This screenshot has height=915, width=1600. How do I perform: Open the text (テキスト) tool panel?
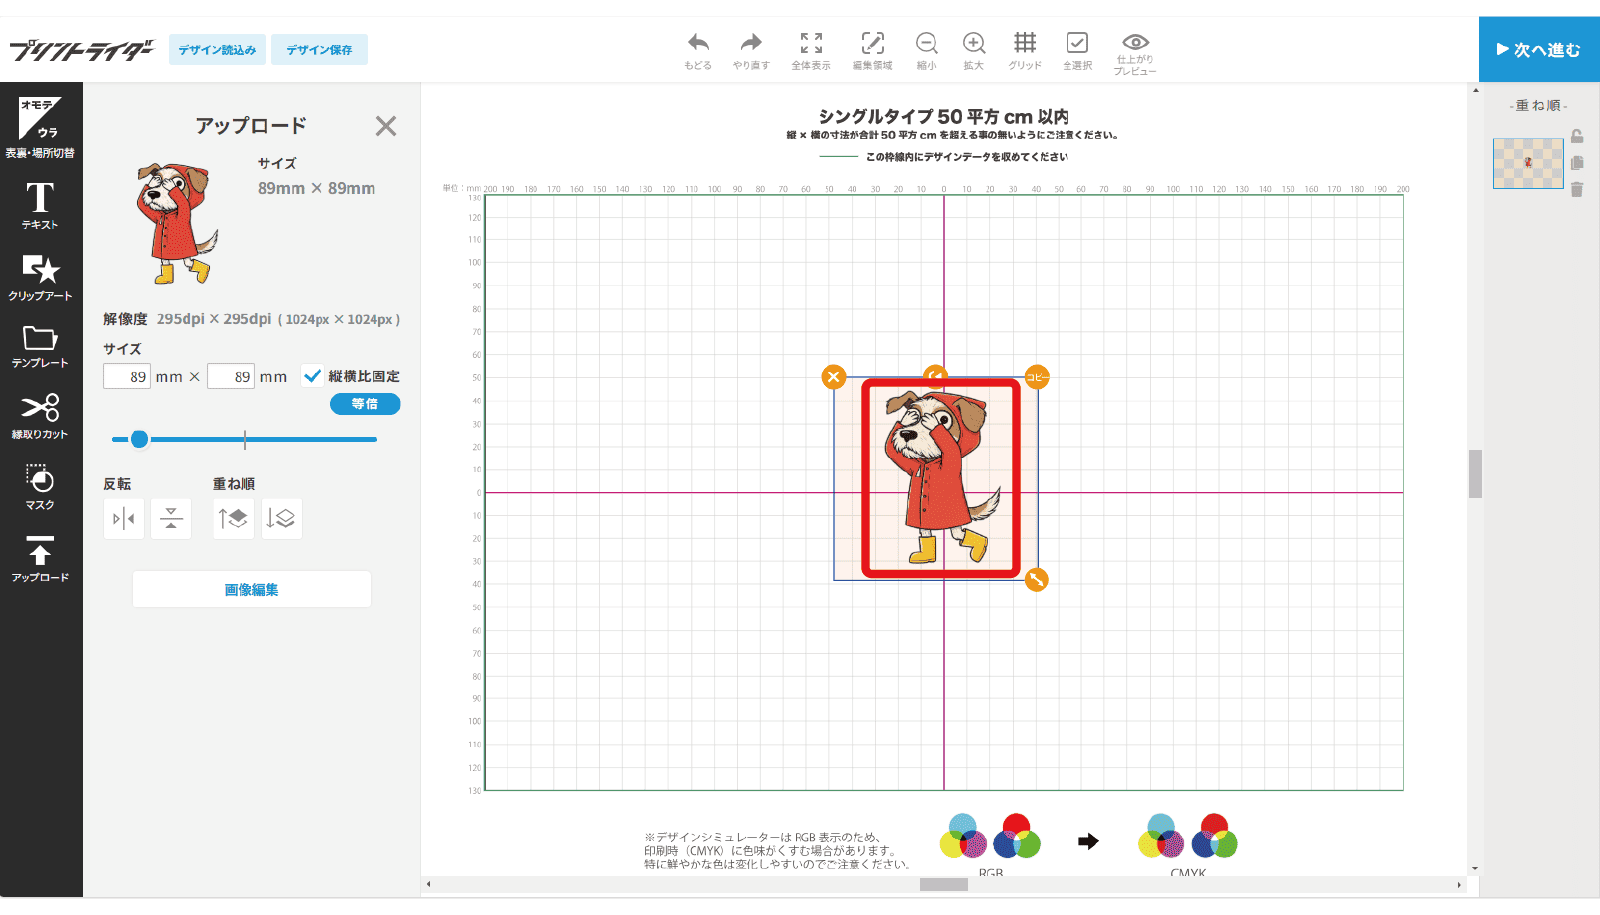[40, 204]
